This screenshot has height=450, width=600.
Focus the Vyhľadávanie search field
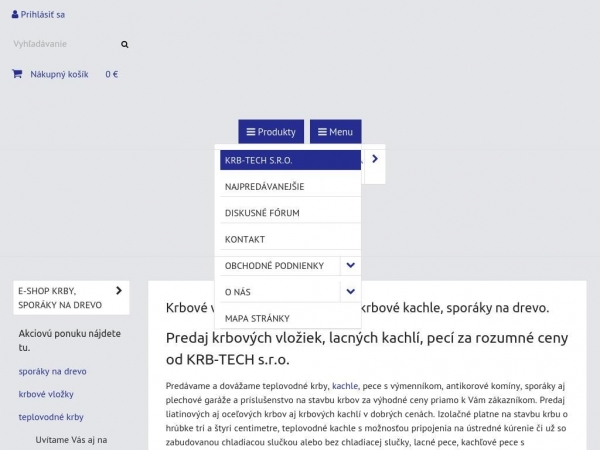click(x=65, y=44)
